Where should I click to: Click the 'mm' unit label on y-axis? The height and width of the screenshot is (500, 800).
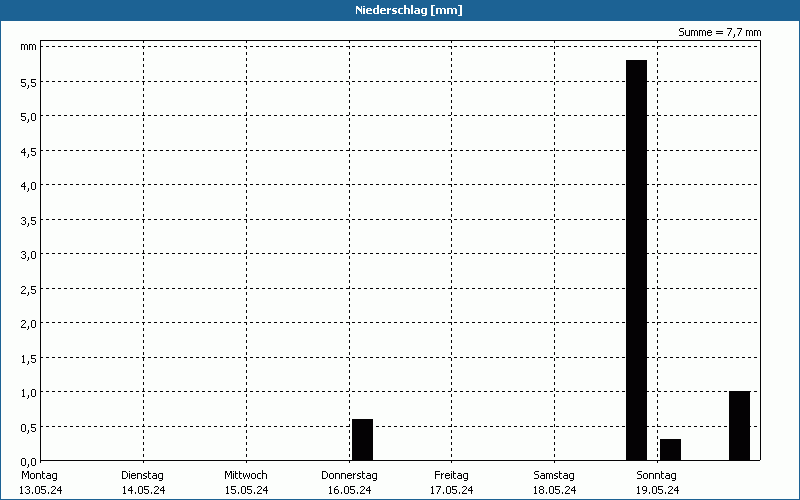click(29, 47)
